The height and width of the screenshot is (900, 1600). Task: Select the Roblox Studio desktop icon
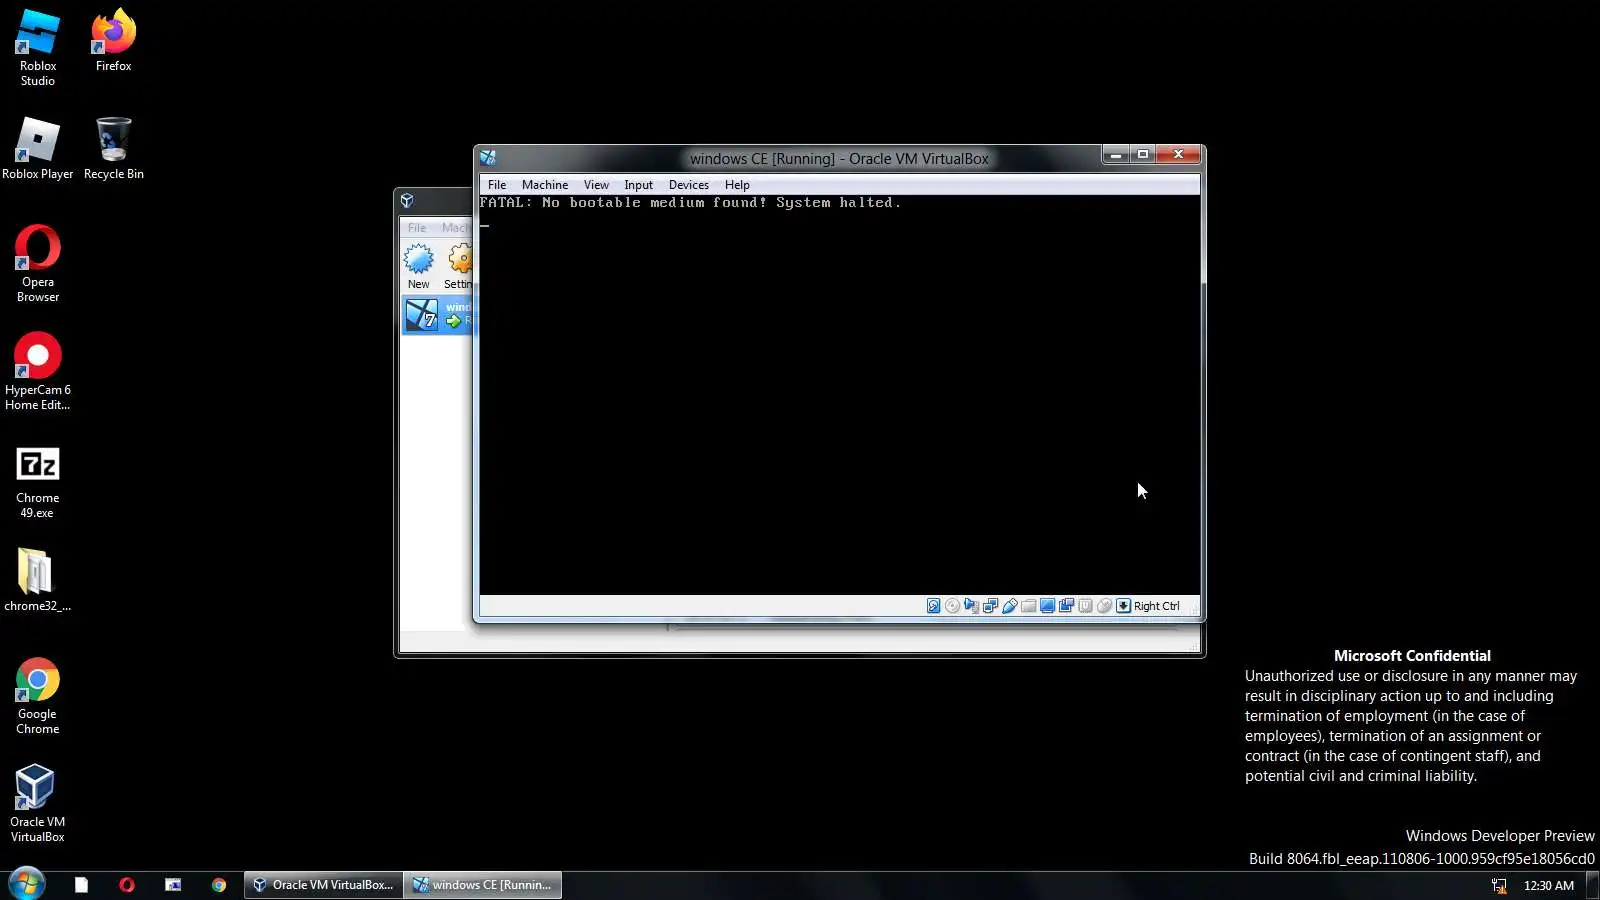[38, 48]
